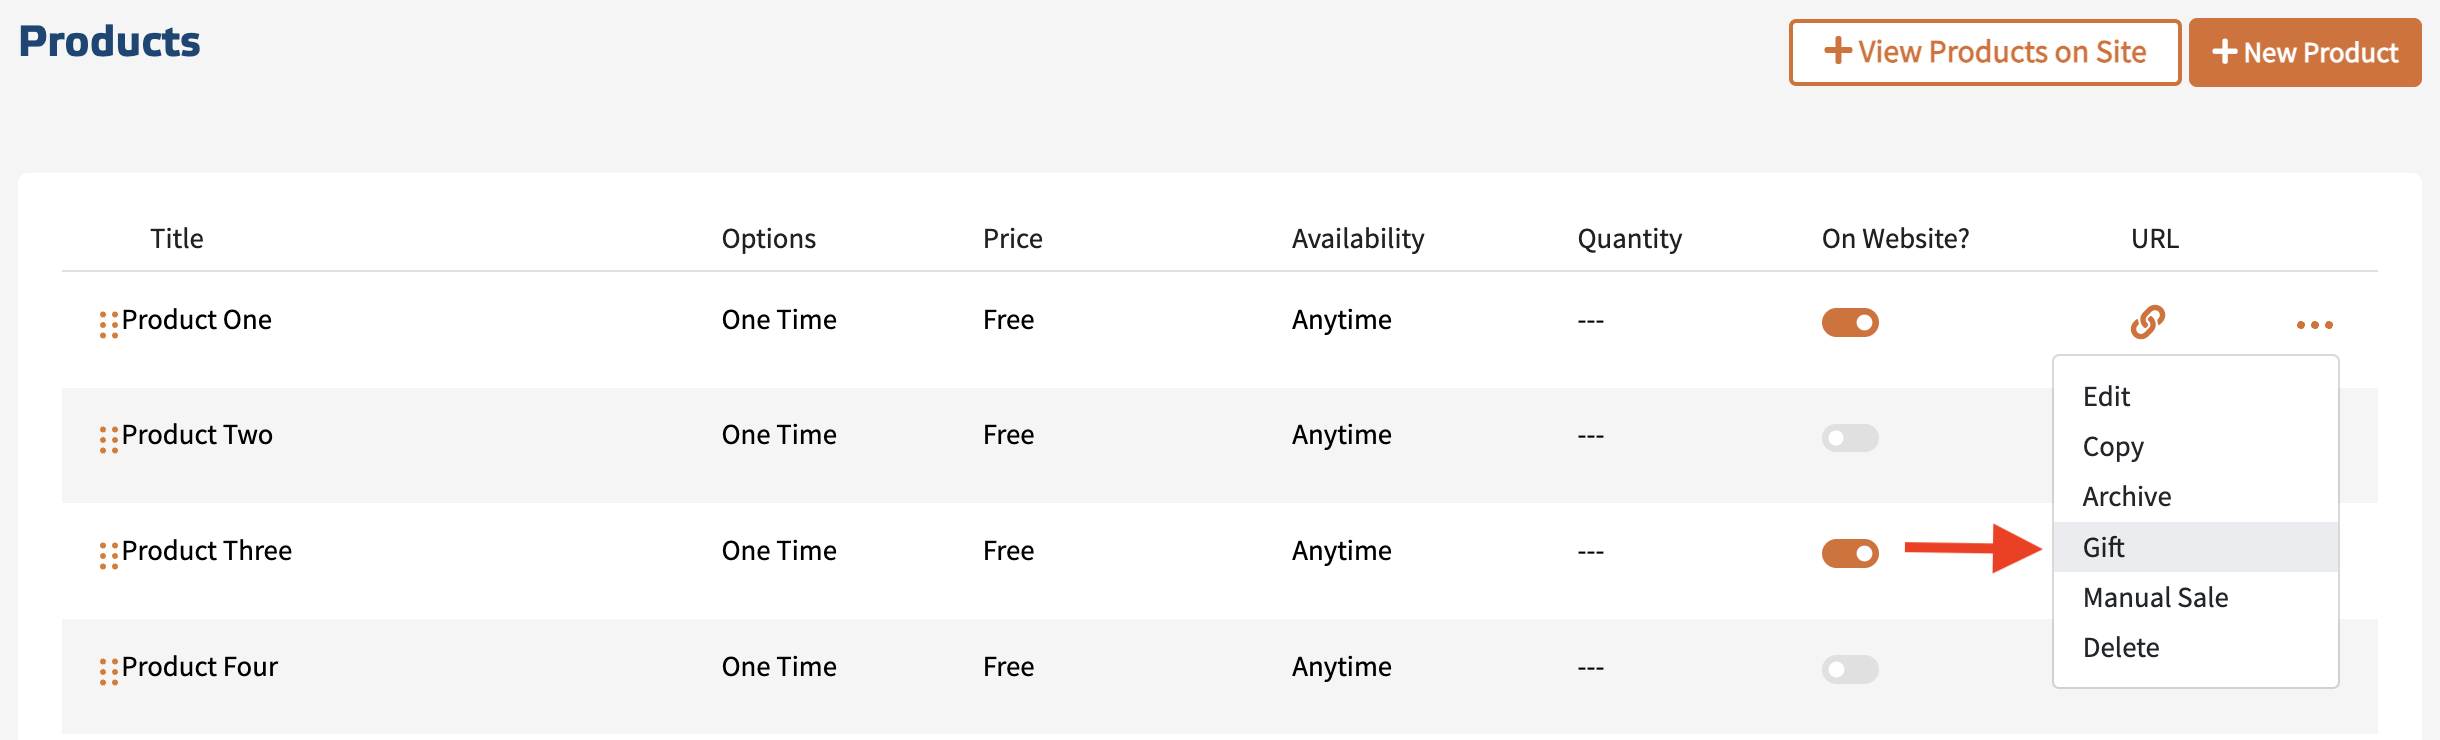This screenshot has height=740, width=2440.
Task: Click Product Three drag handle icon
Action: [109, 555]
